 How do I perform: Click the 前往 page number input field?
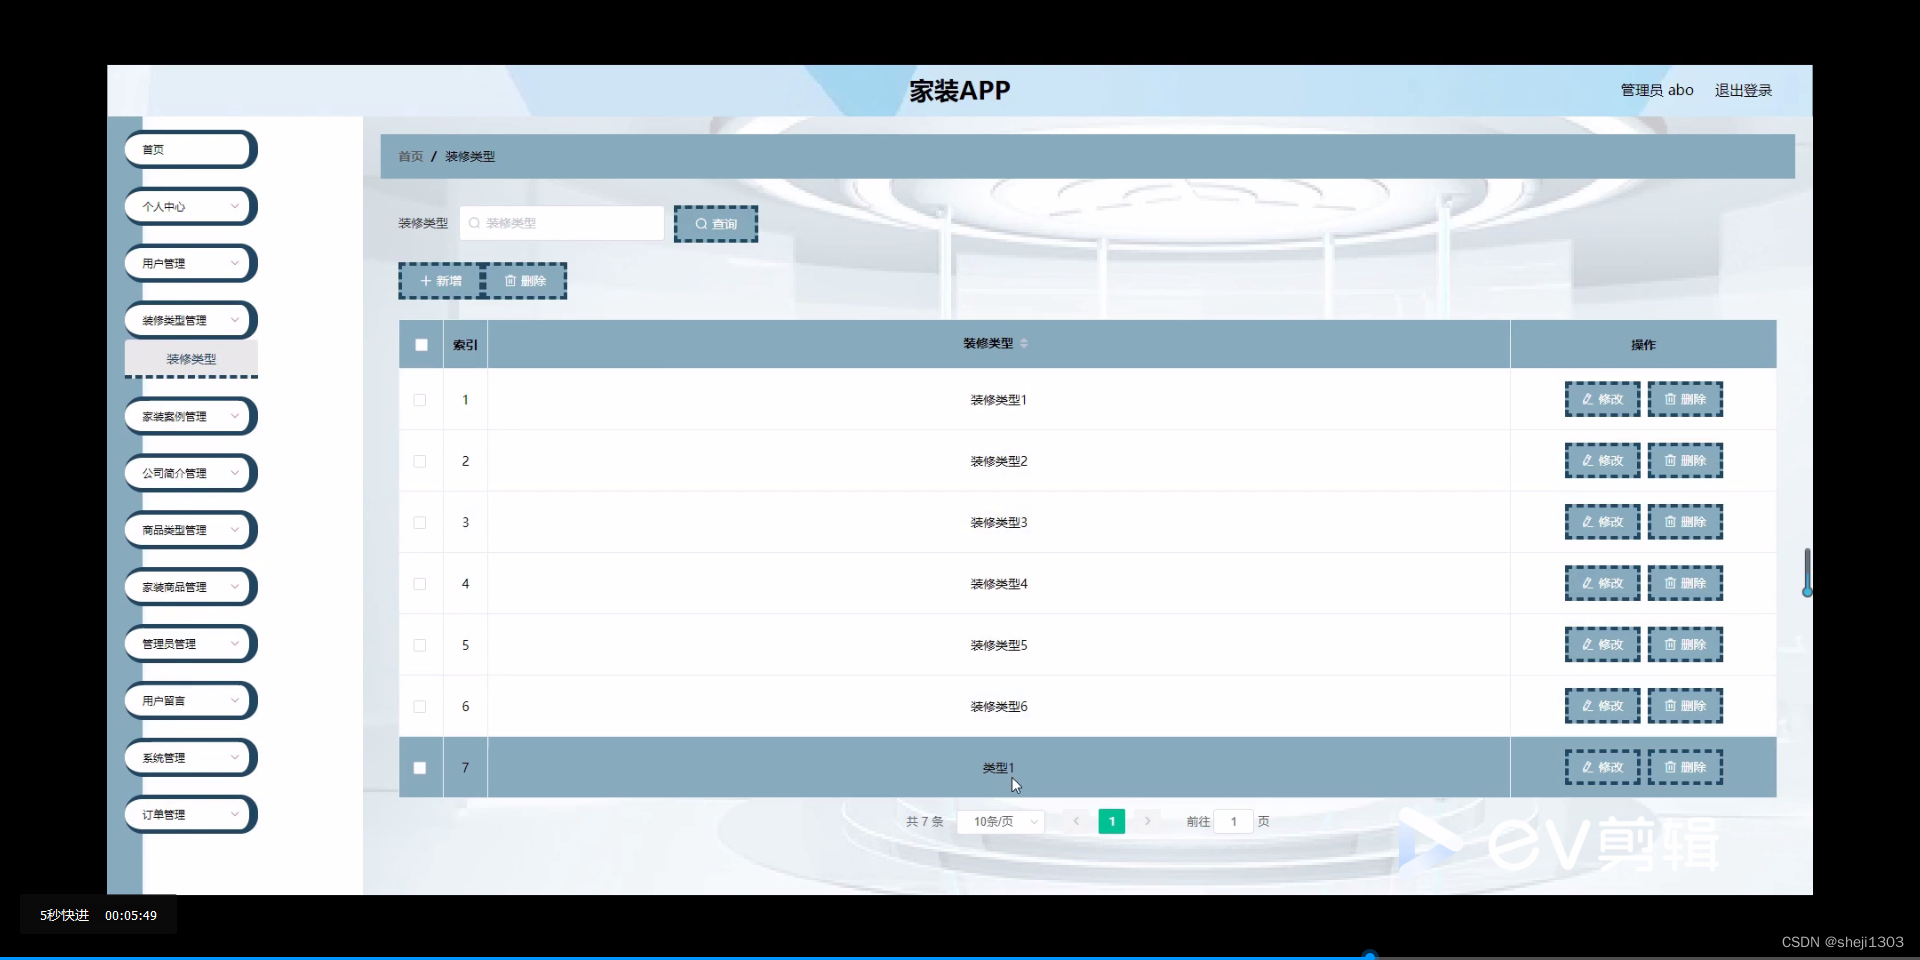pos(1233,821)
